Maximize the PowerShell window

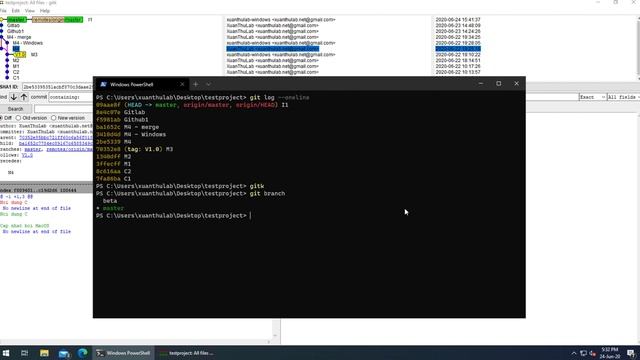[x=498, y=83]
